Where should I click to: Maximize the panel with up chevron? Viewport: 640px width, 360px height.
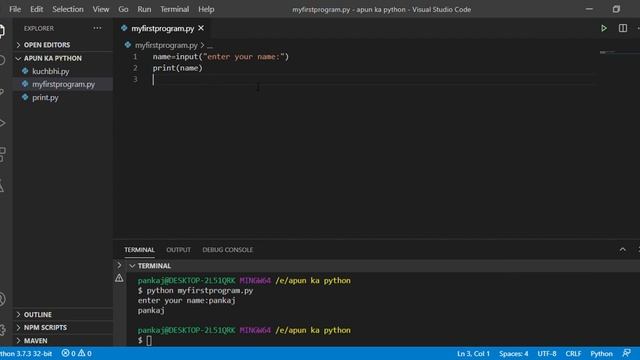coord(622,249)
